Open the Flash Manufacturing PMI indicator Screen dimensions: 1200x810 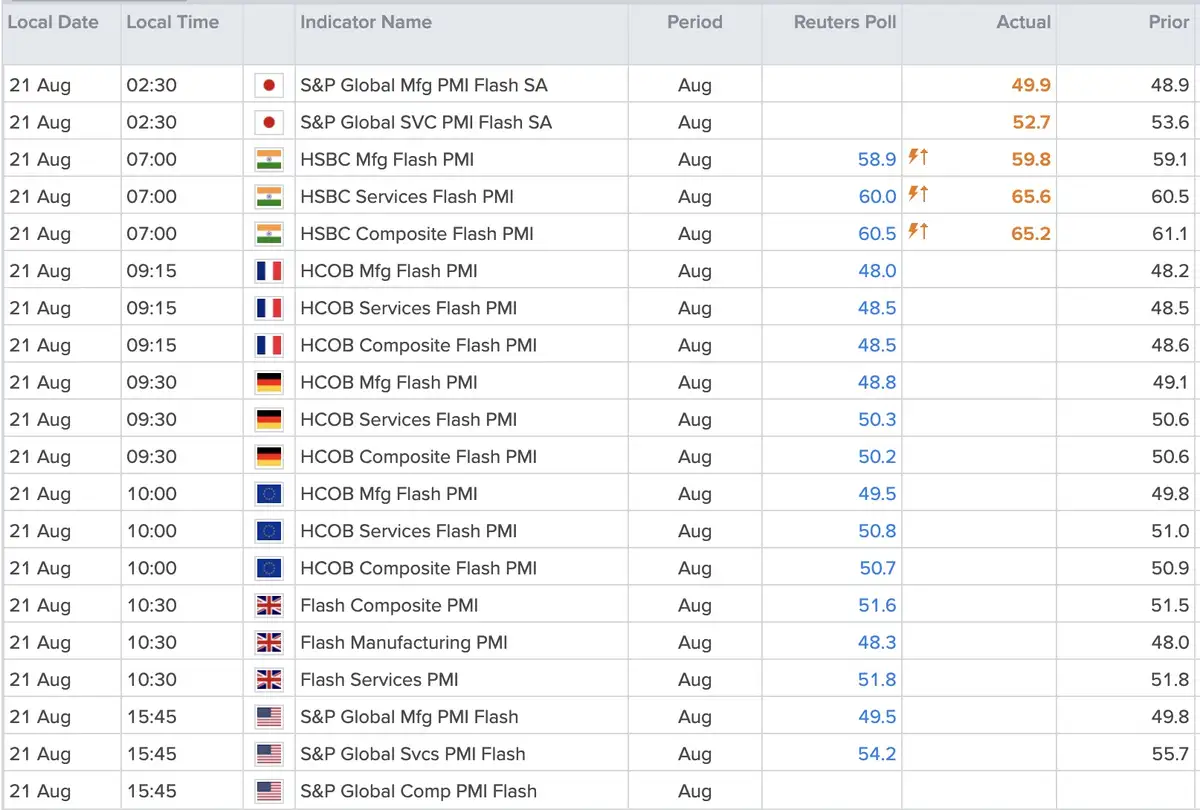[404, 642]
